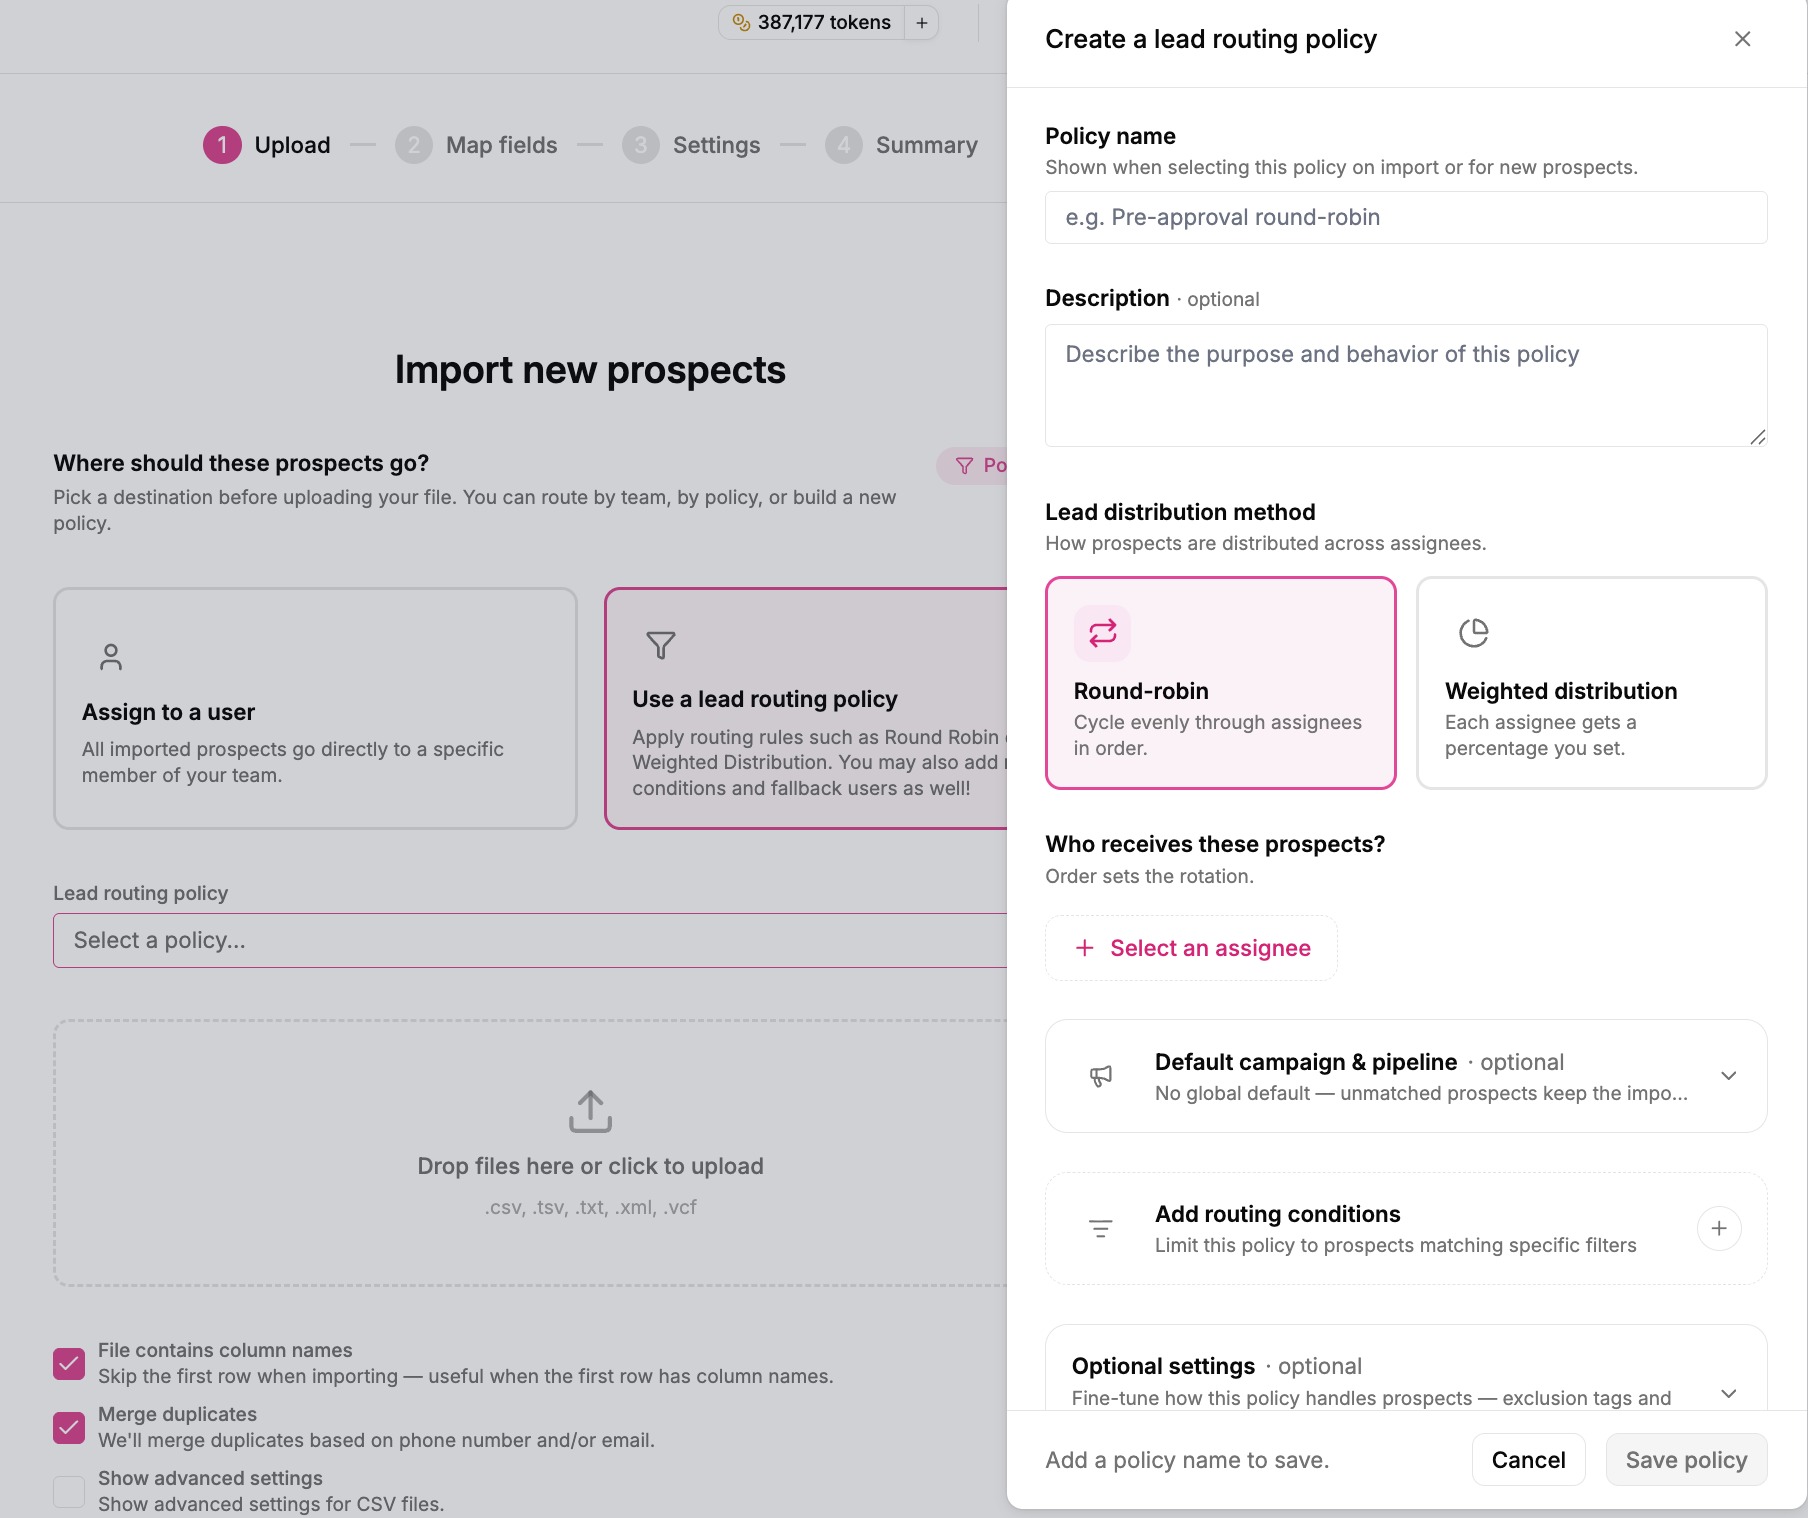The height and width of the screenshot is (1518, 1808).
Task: Expand Default campaign & pipeline section
Action: click(x=1728, y=1076)
